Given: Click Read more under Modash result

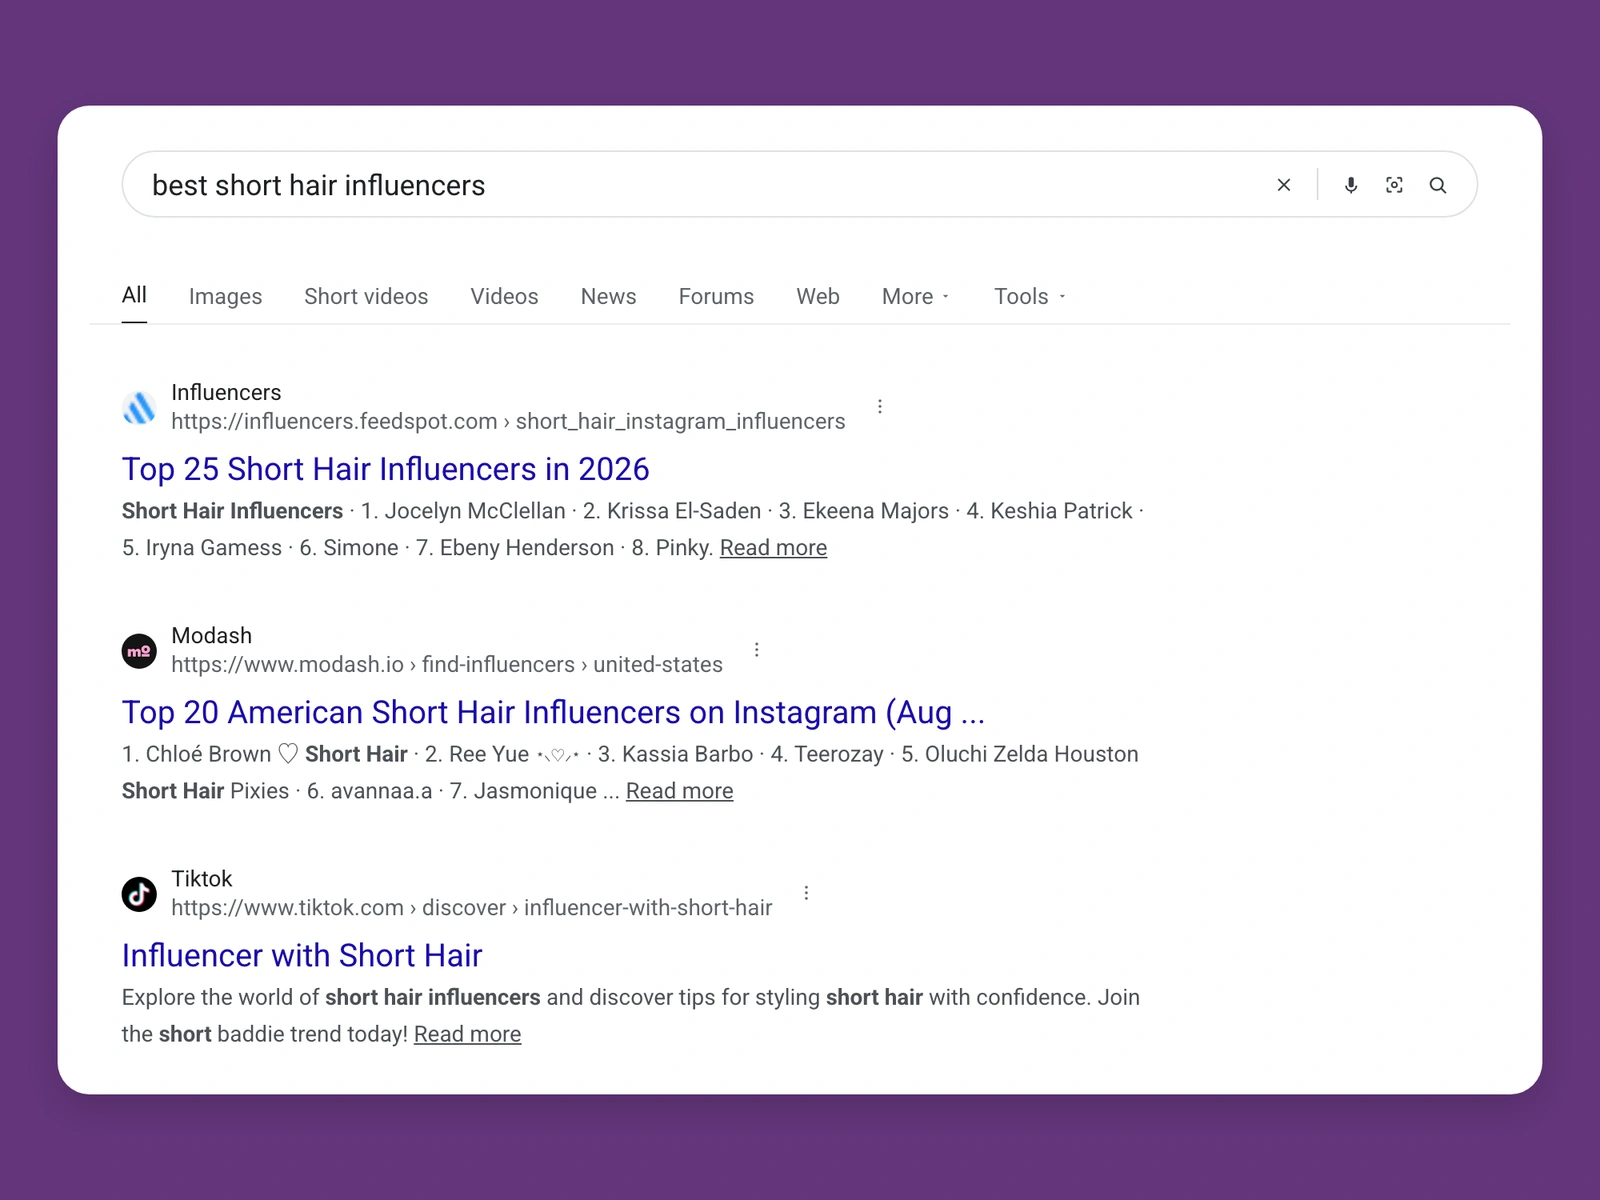Looking at the screenshot, I should [679, 791].
